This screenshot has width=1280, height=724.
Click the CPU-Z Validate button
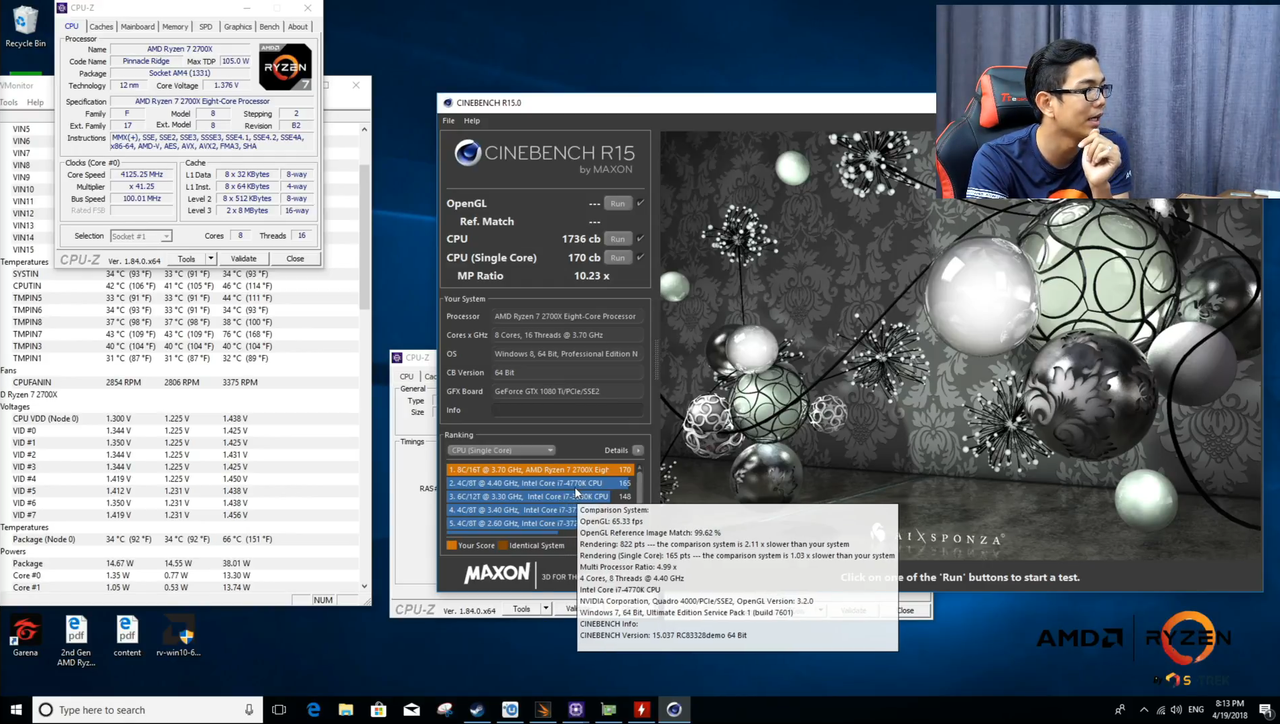244,259
